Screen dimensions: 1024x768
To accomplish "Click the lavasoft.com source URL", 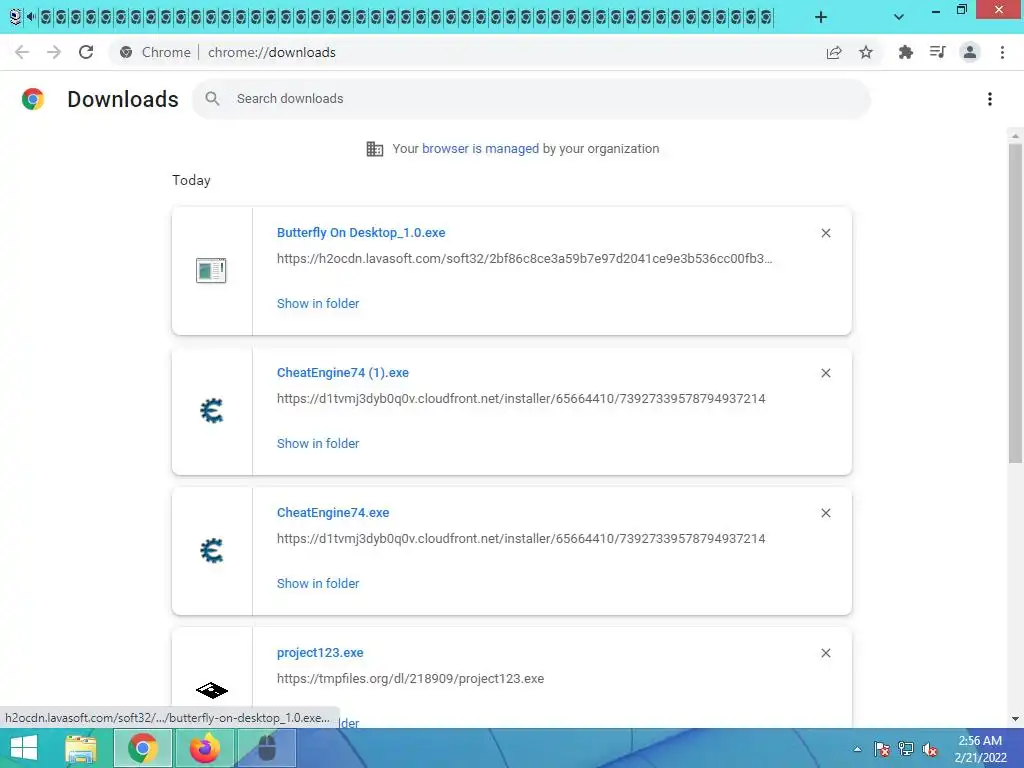I will click(x=524, y=259).
